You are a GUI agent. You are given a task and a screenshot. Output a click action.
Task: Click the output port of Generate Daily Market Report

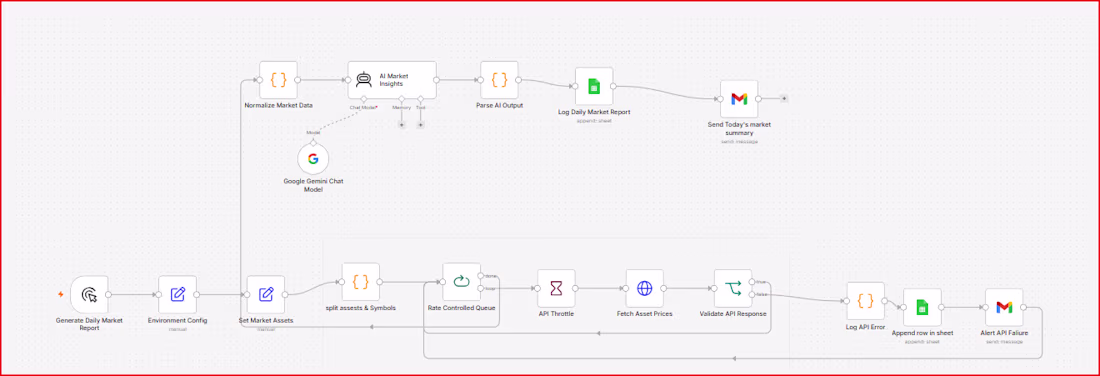[x=109, y=294]
